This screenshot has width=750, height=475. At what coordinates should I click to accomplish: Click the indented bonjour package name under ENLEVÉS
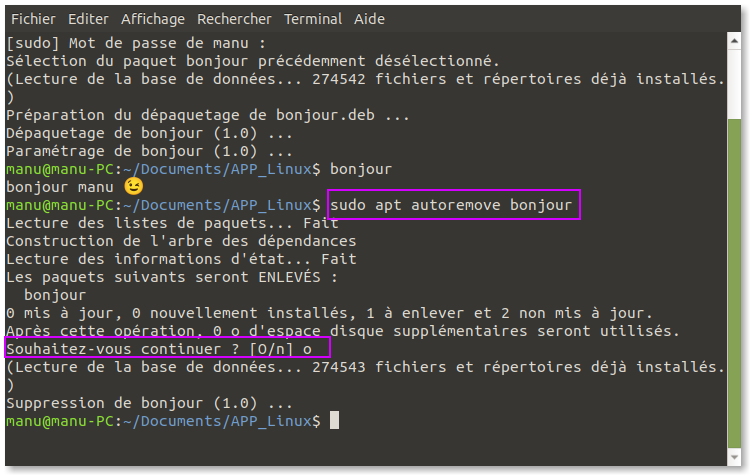click(x=55, y=295)
